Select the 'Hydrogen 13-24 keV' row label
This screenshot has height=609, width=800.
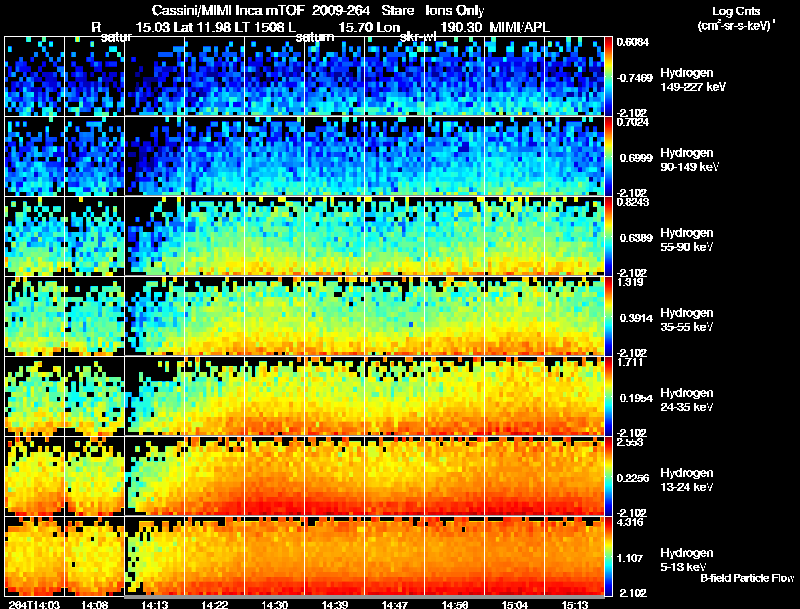tap(687, 480)
